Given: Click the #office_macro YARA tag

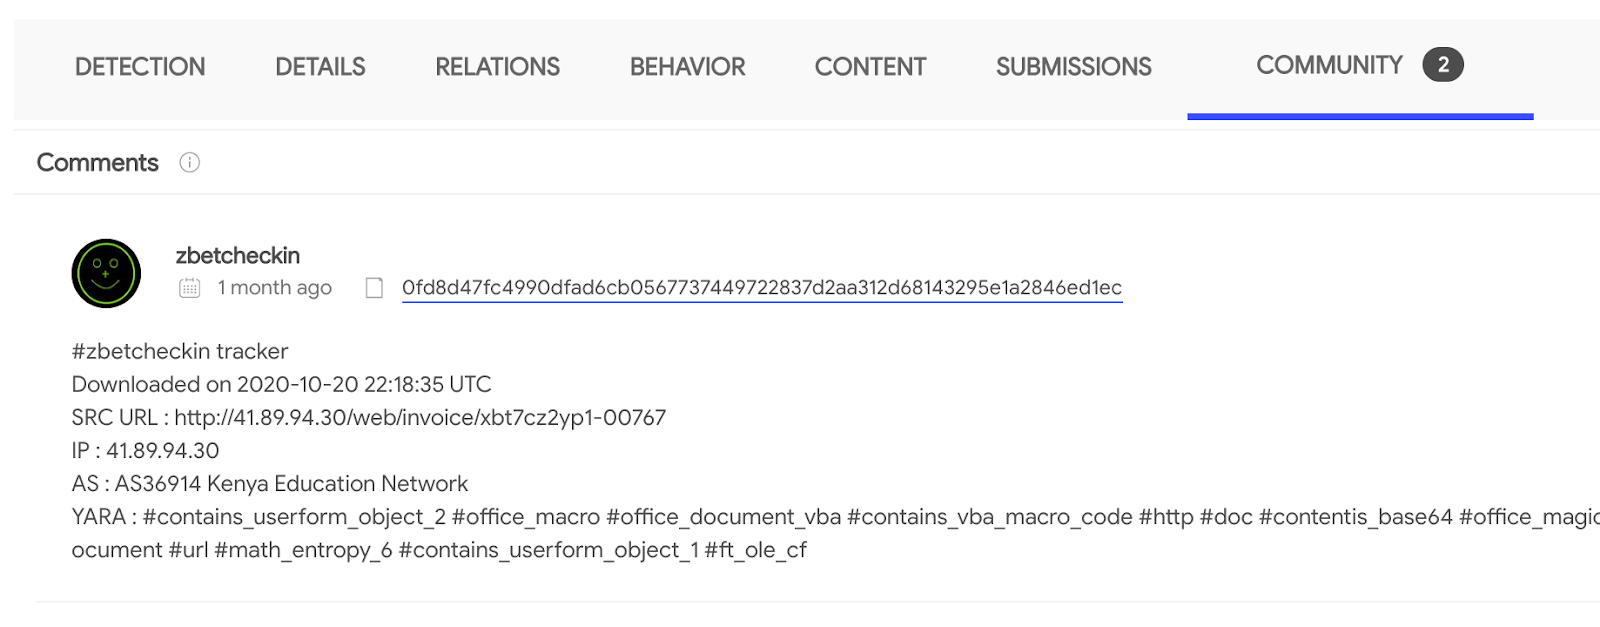Looking at the screenshot, I should tap(526, 517).
